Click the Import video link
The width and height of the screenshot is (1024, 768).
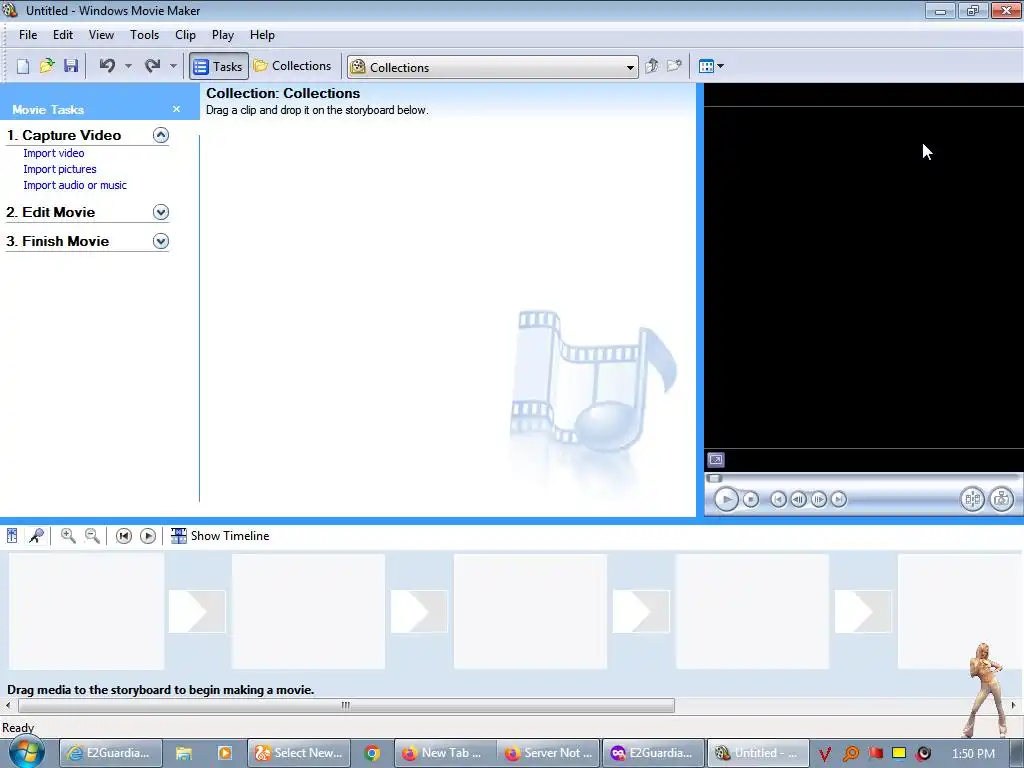[x=54, y=153]
